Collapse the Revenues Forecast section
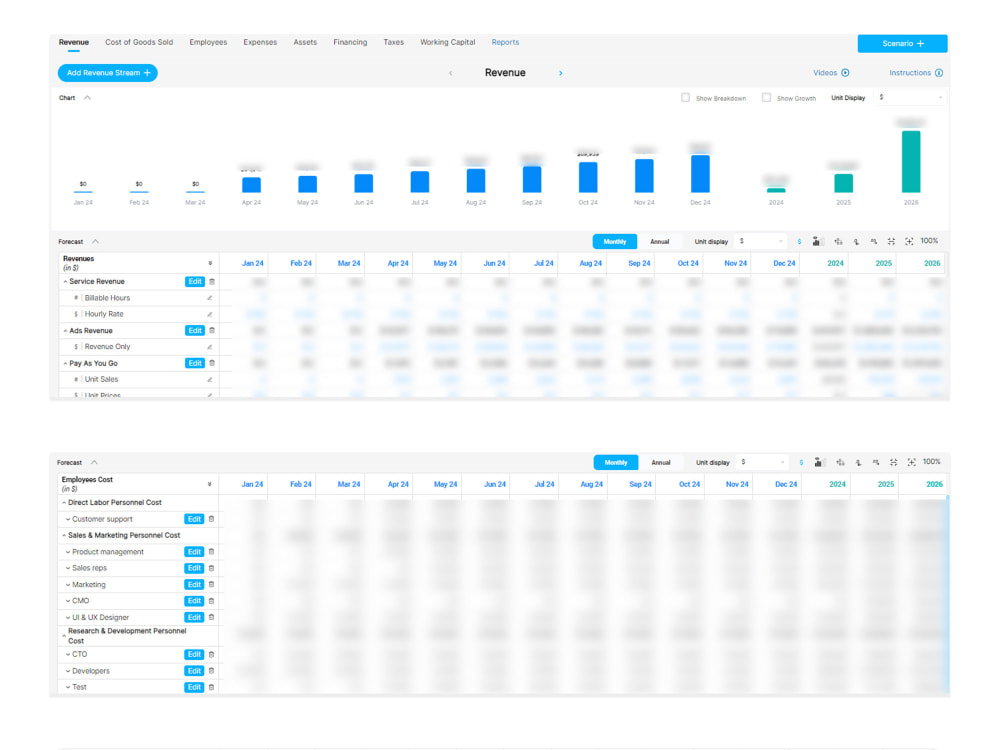The height and width of the screenshot is (750, 1000). pos(95,242)
